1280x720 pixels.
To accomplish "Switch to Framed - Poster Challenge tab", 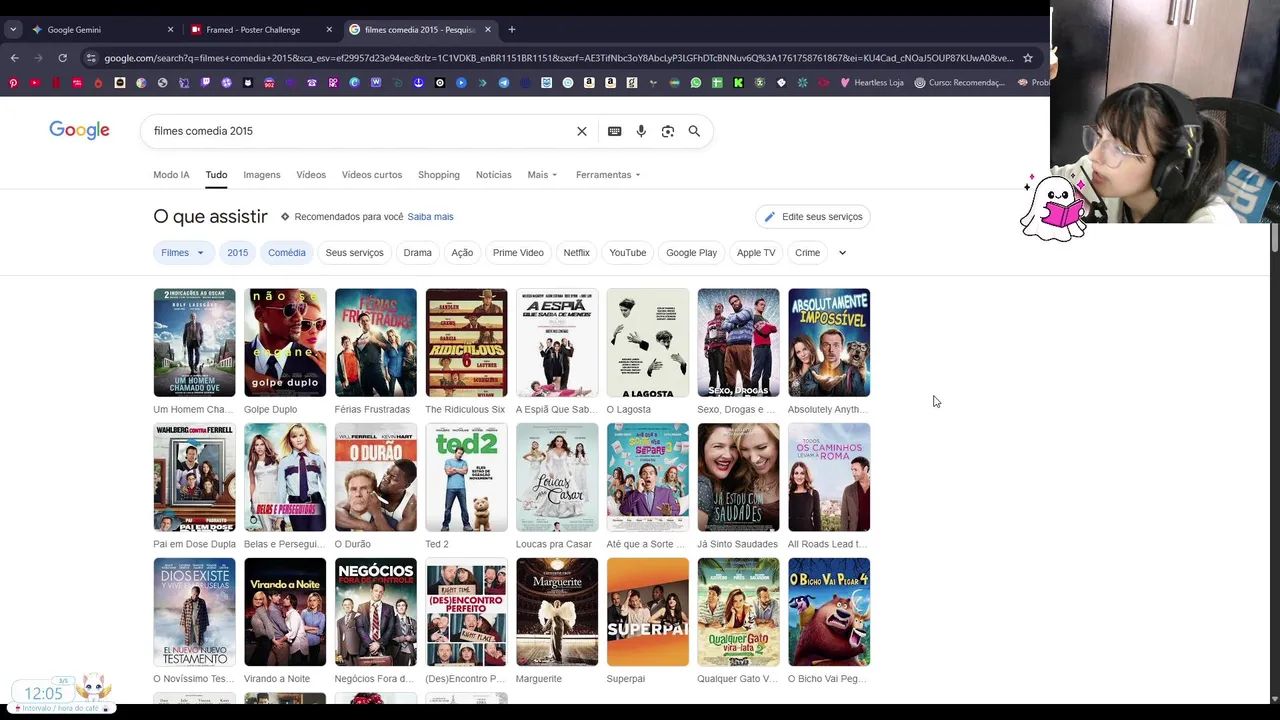I will [261, 29].
